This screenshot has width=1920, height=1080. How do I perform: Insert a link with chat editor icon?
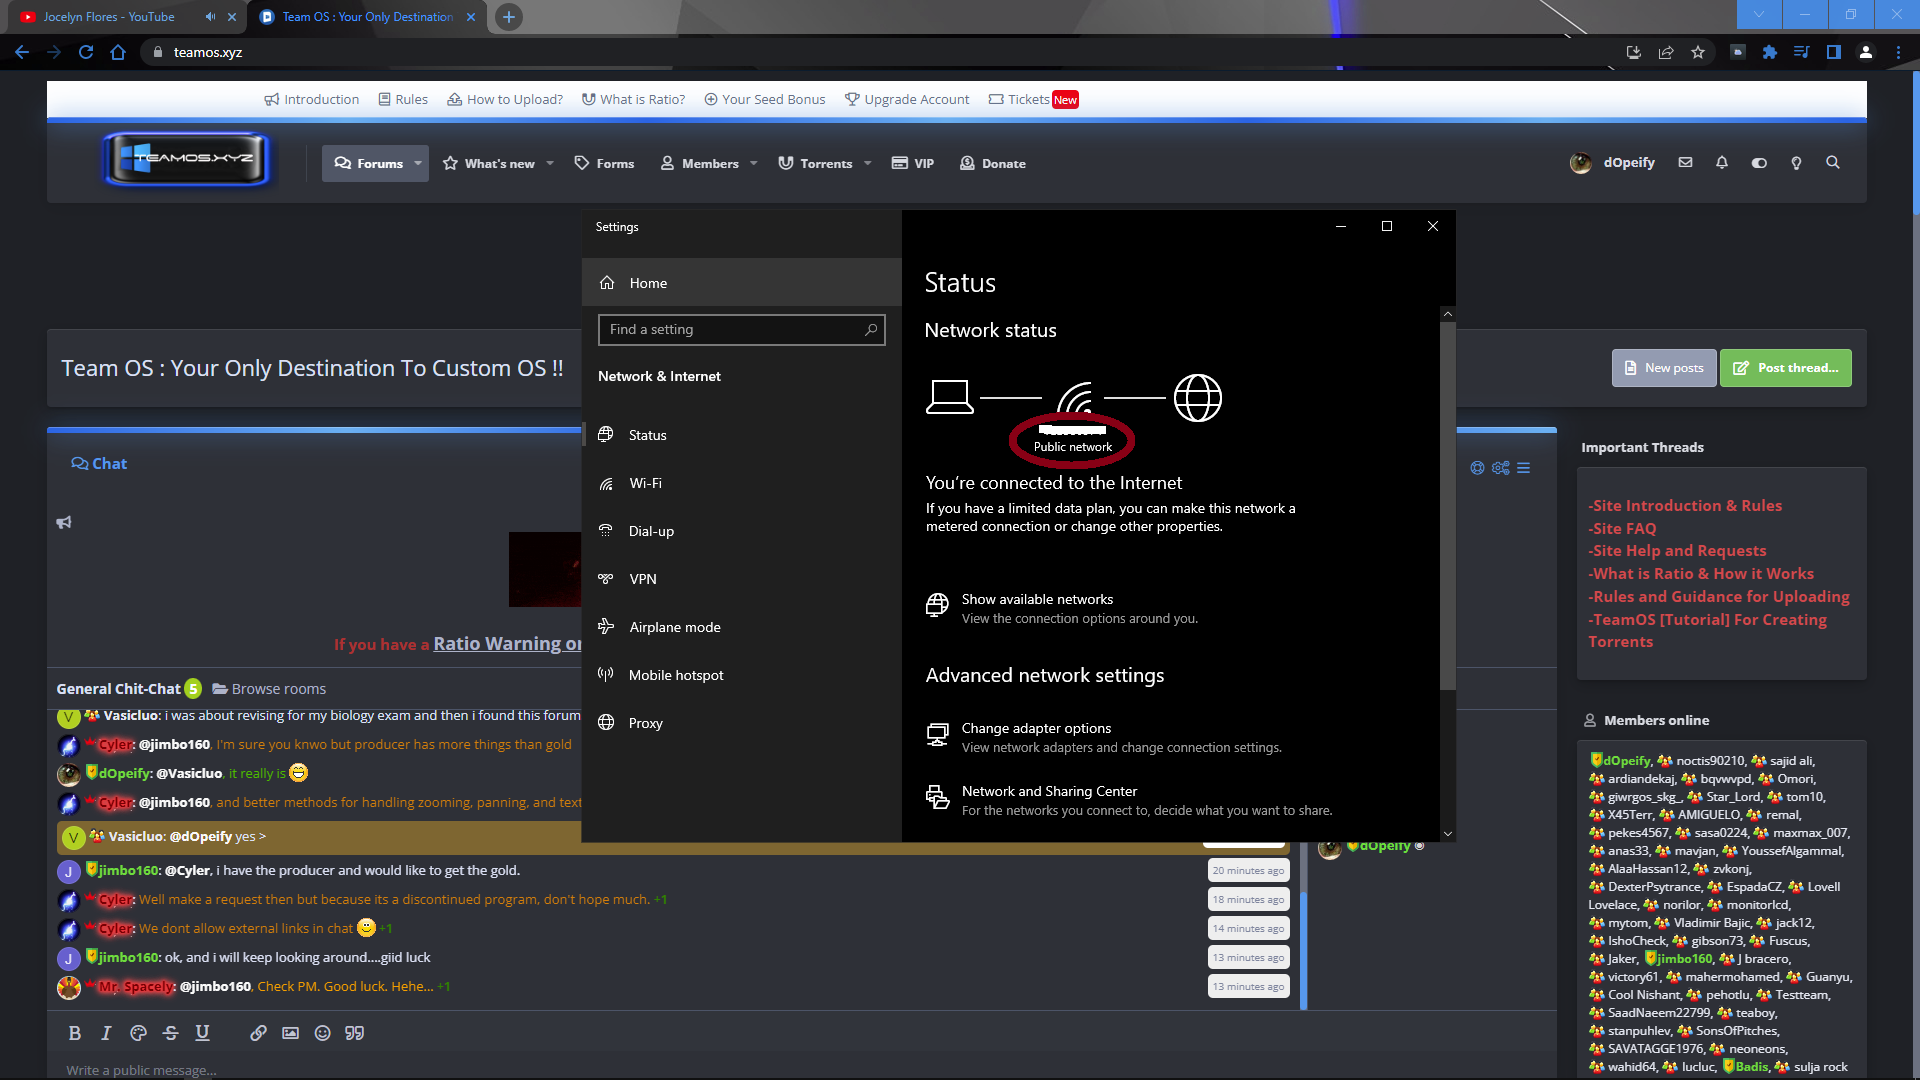258,1033
